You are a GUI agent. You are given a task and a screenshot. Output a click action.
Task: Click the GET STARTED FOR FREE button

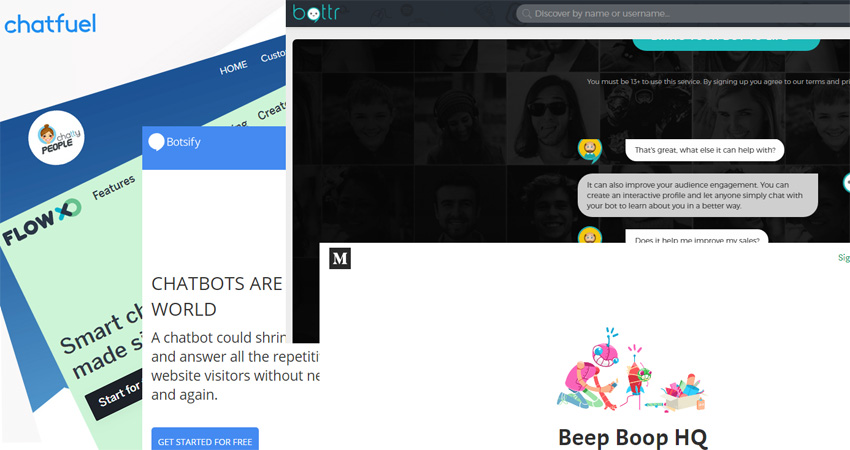(x=205, y=440)
